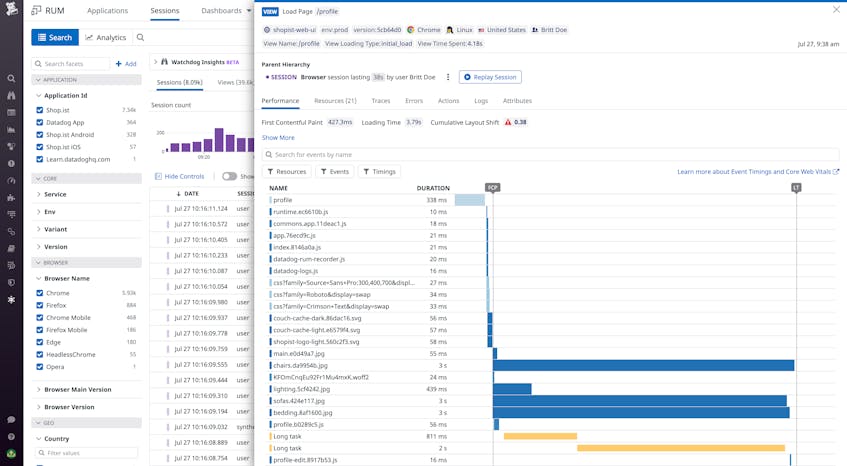Open the sidebar search magnifier icon

tap(11, 78)
